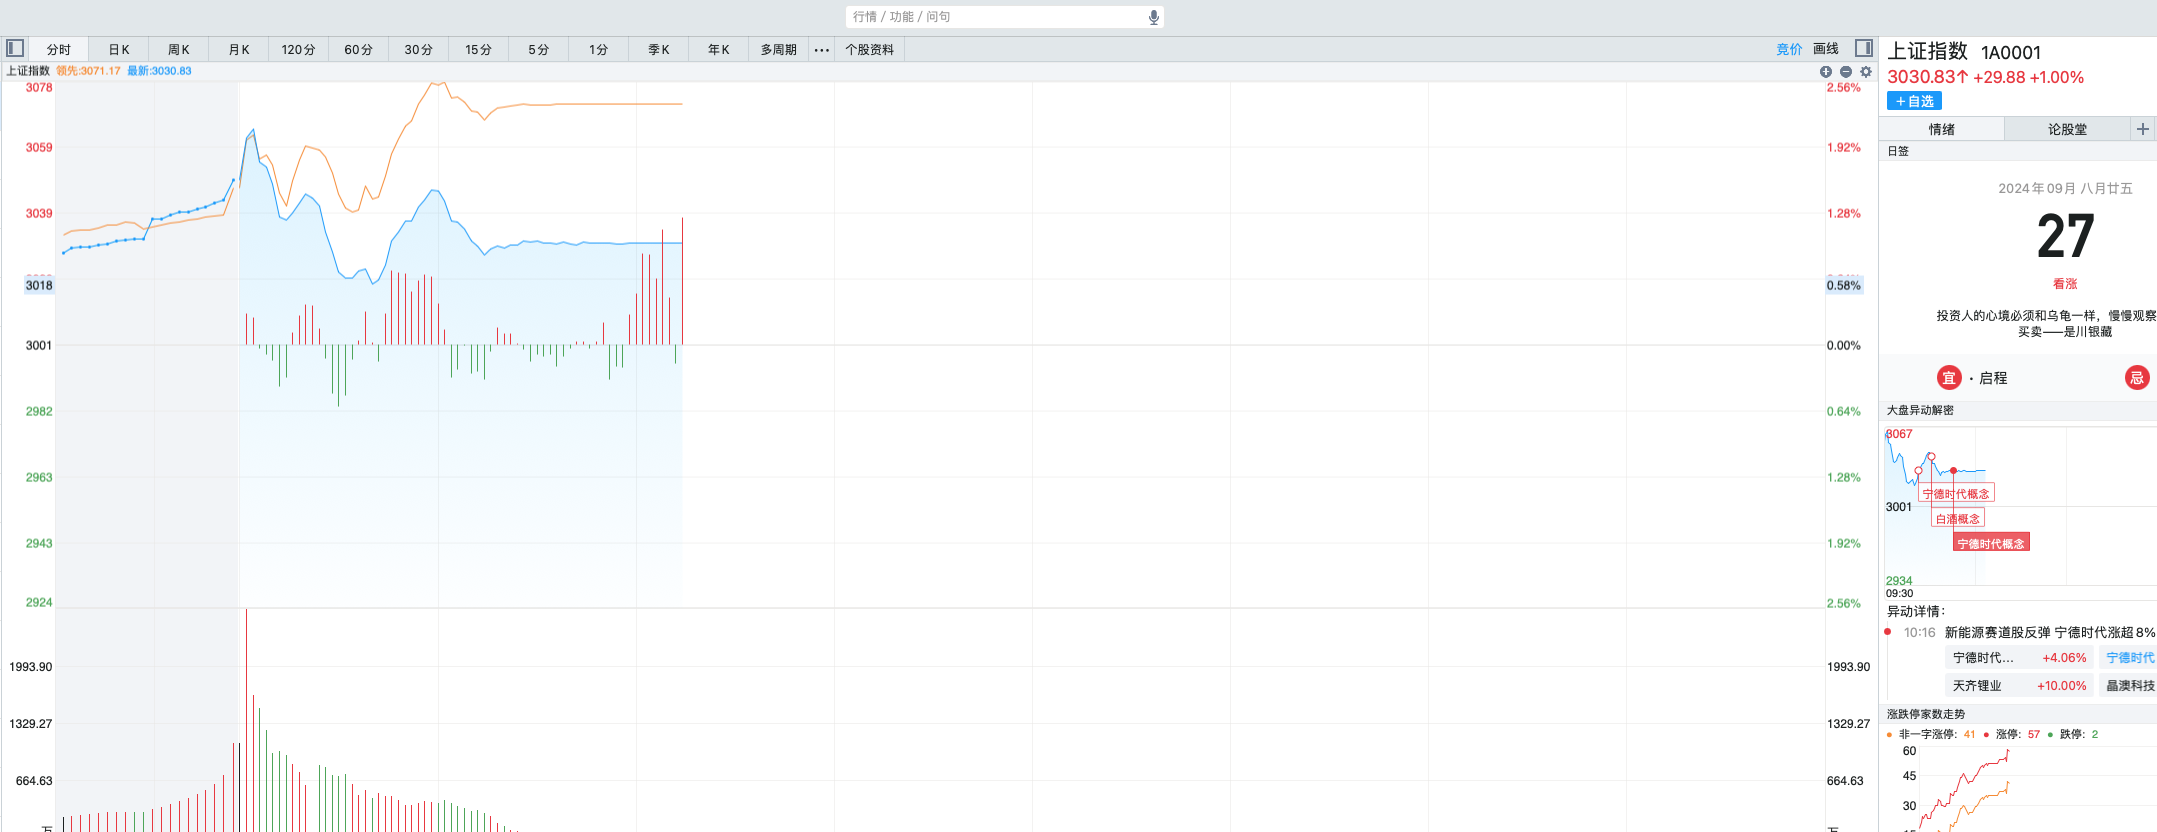Open 天齐锂业 stock entry
Viewport: 2157px width, 832px height.
pos(1977,686)
